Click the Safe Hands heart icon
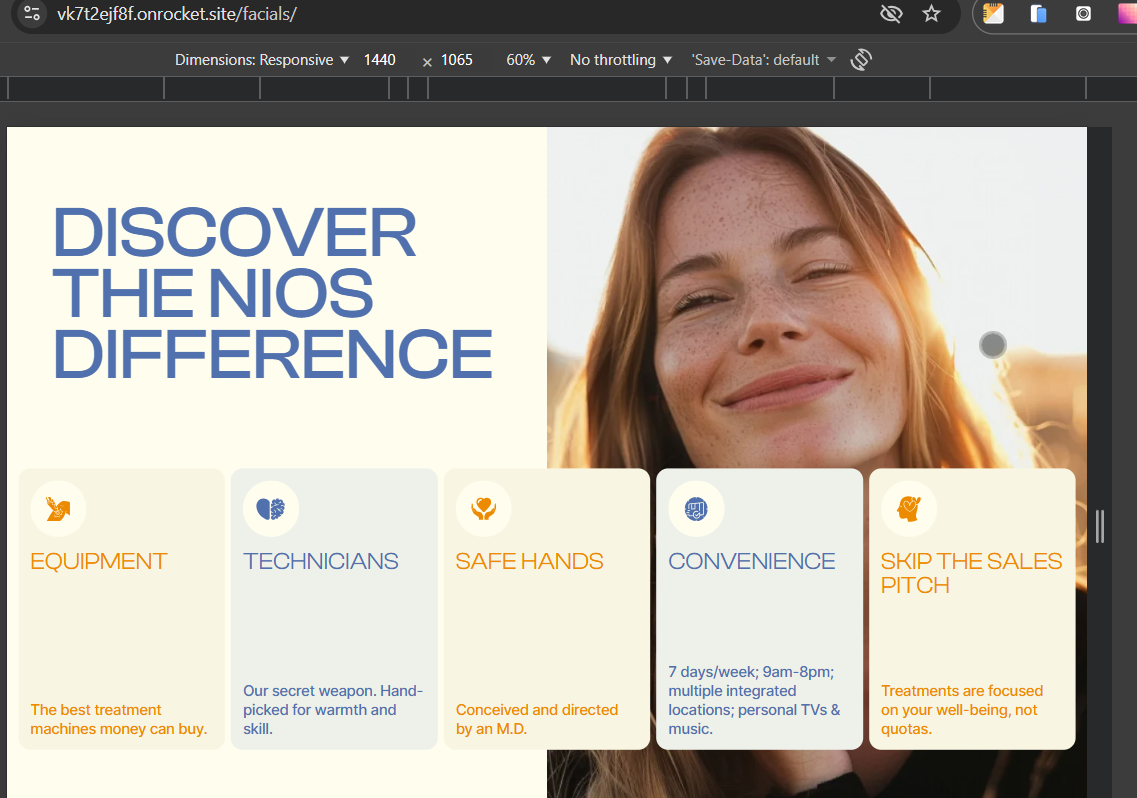The height and width of the screenshot is (798, 1137). (x=484, y=509)
